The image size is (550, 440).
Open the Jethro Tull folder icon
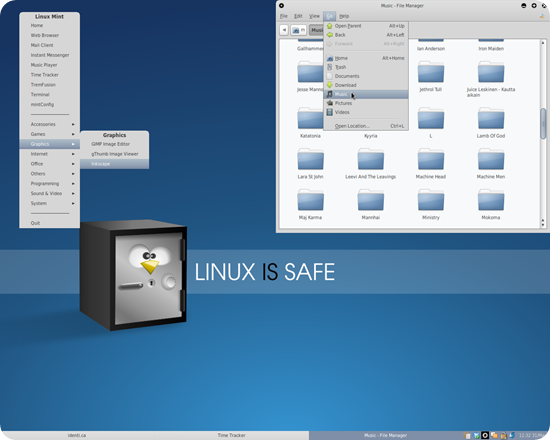431,72
